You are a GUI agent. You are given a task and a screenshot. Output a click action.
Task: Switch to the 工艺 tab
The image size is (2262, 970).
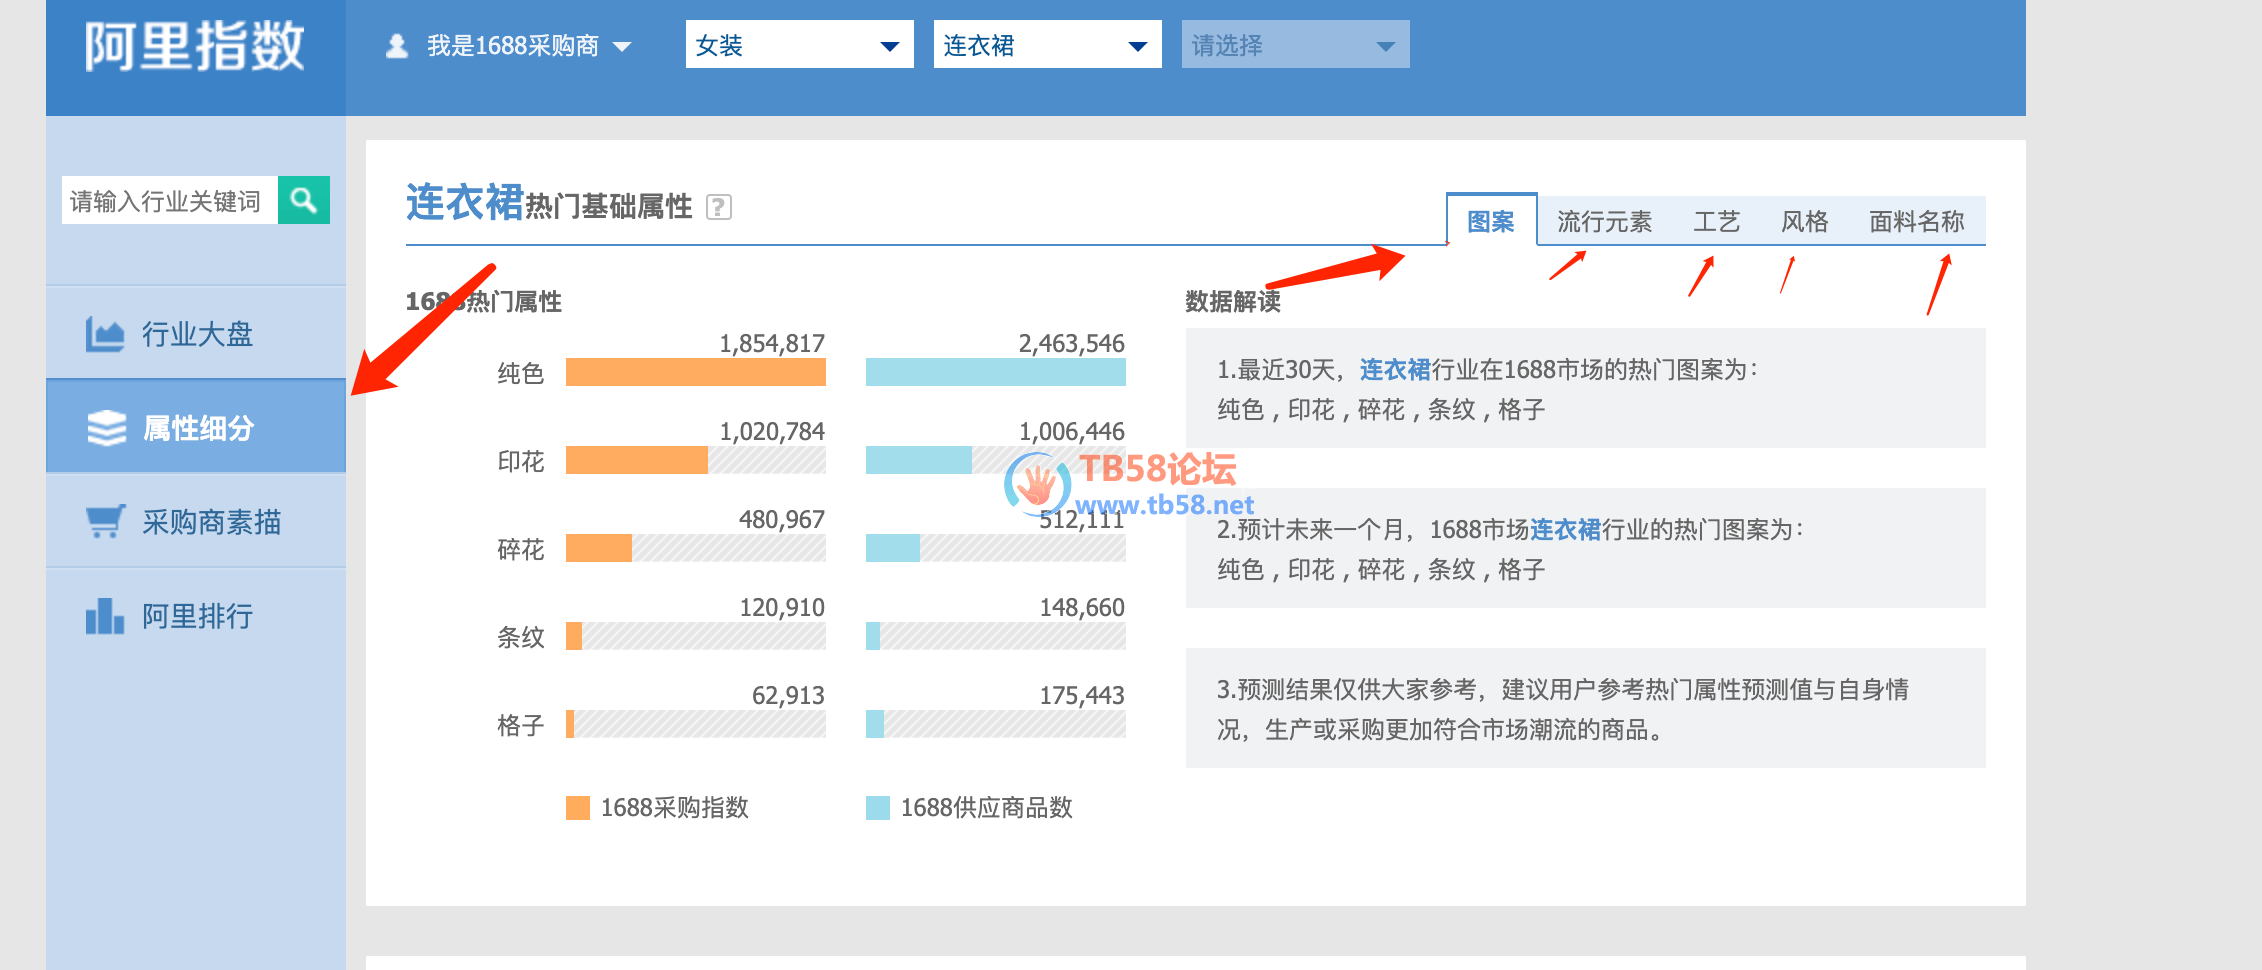tap(1716, 221)
